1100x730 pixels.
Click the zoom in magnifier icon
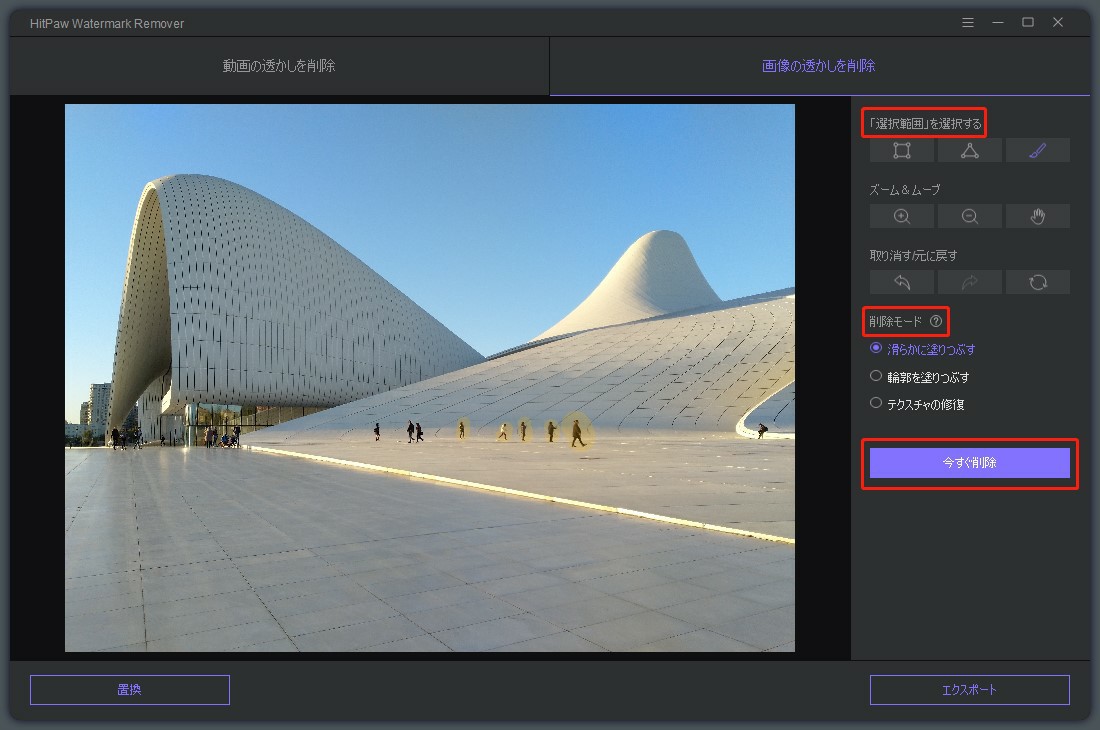(x=901, y=217)
